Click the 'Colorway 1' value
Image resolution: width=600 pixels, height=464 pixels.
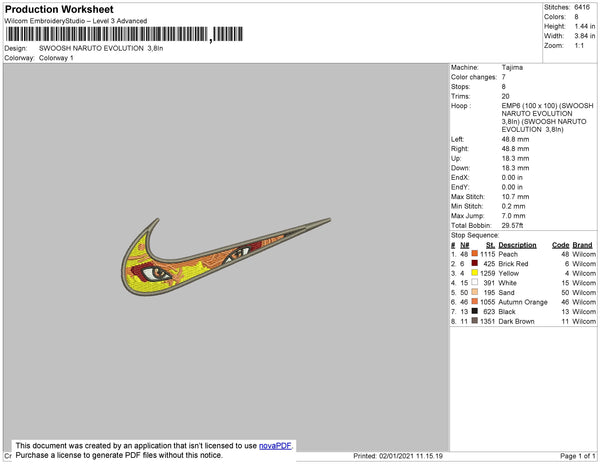[x=56, y=58]
